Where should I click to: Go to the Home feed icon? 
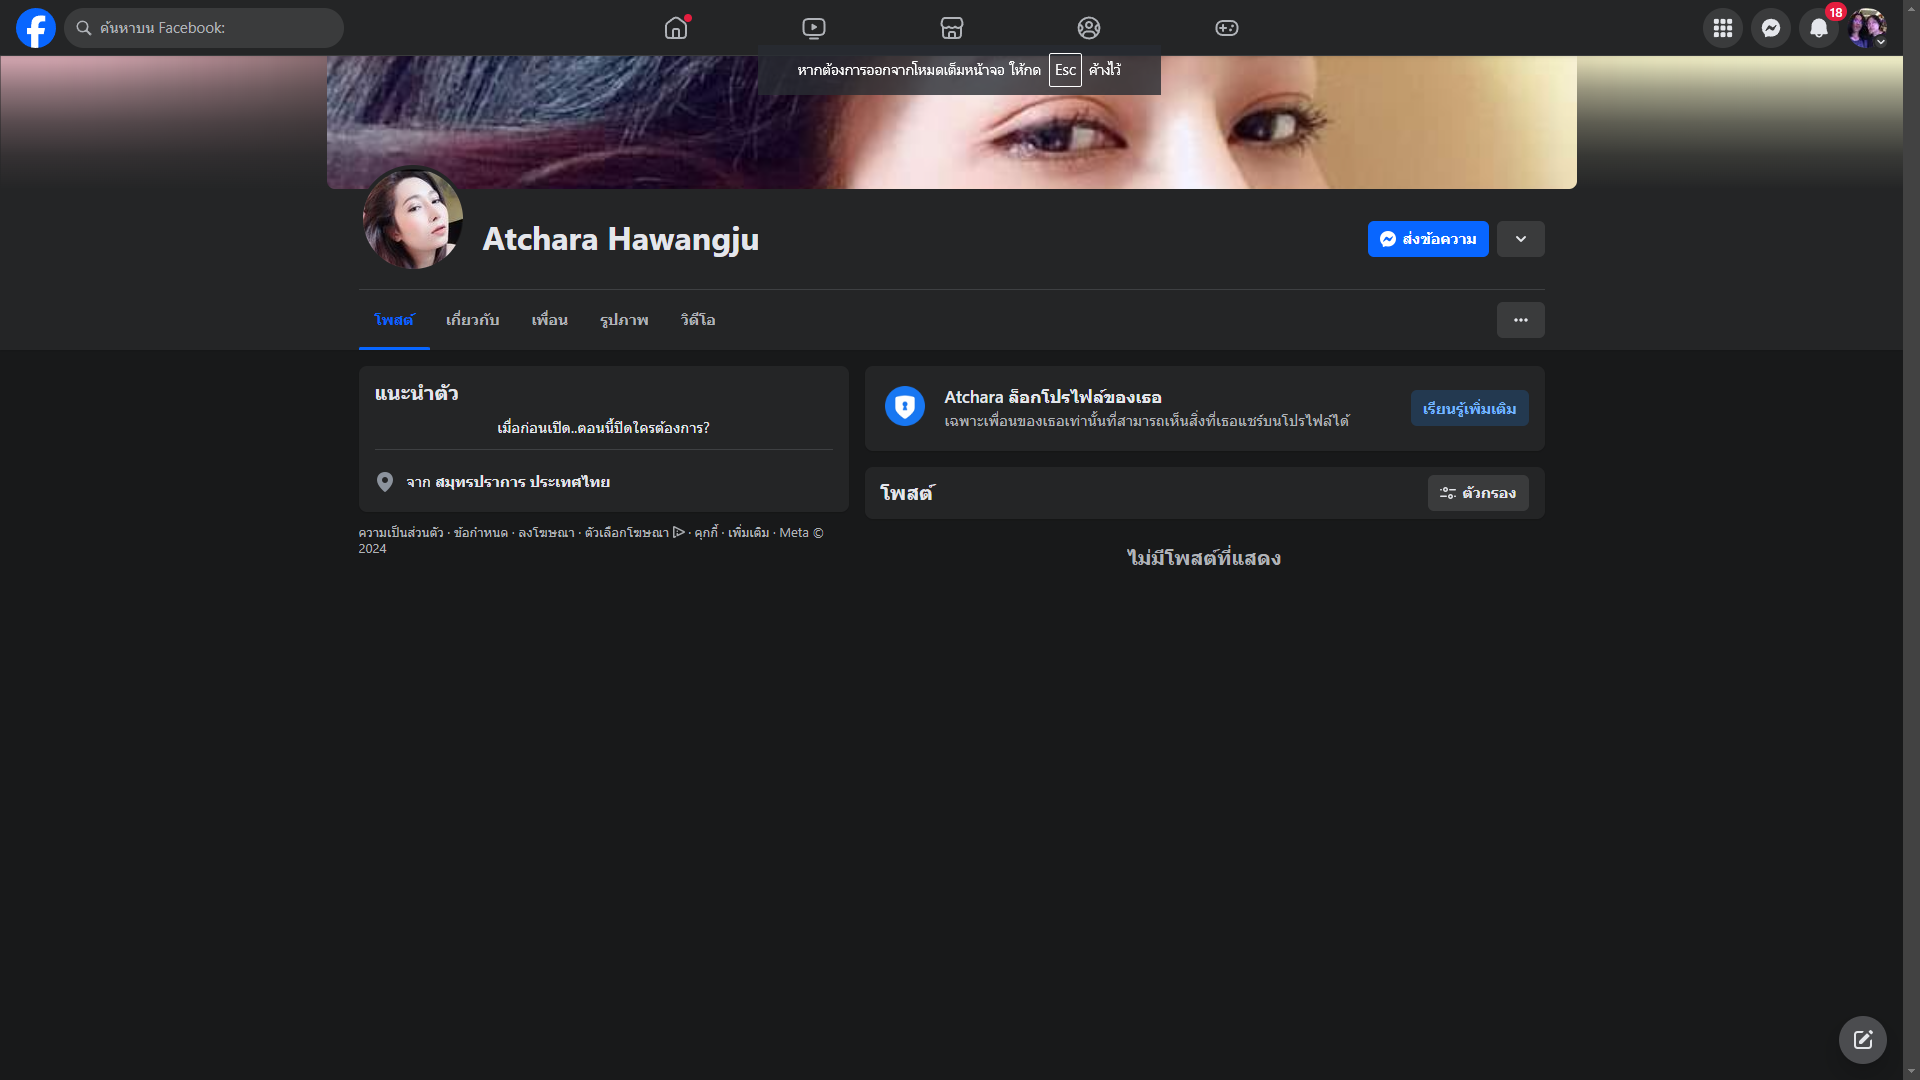click(x=676, y=28)
